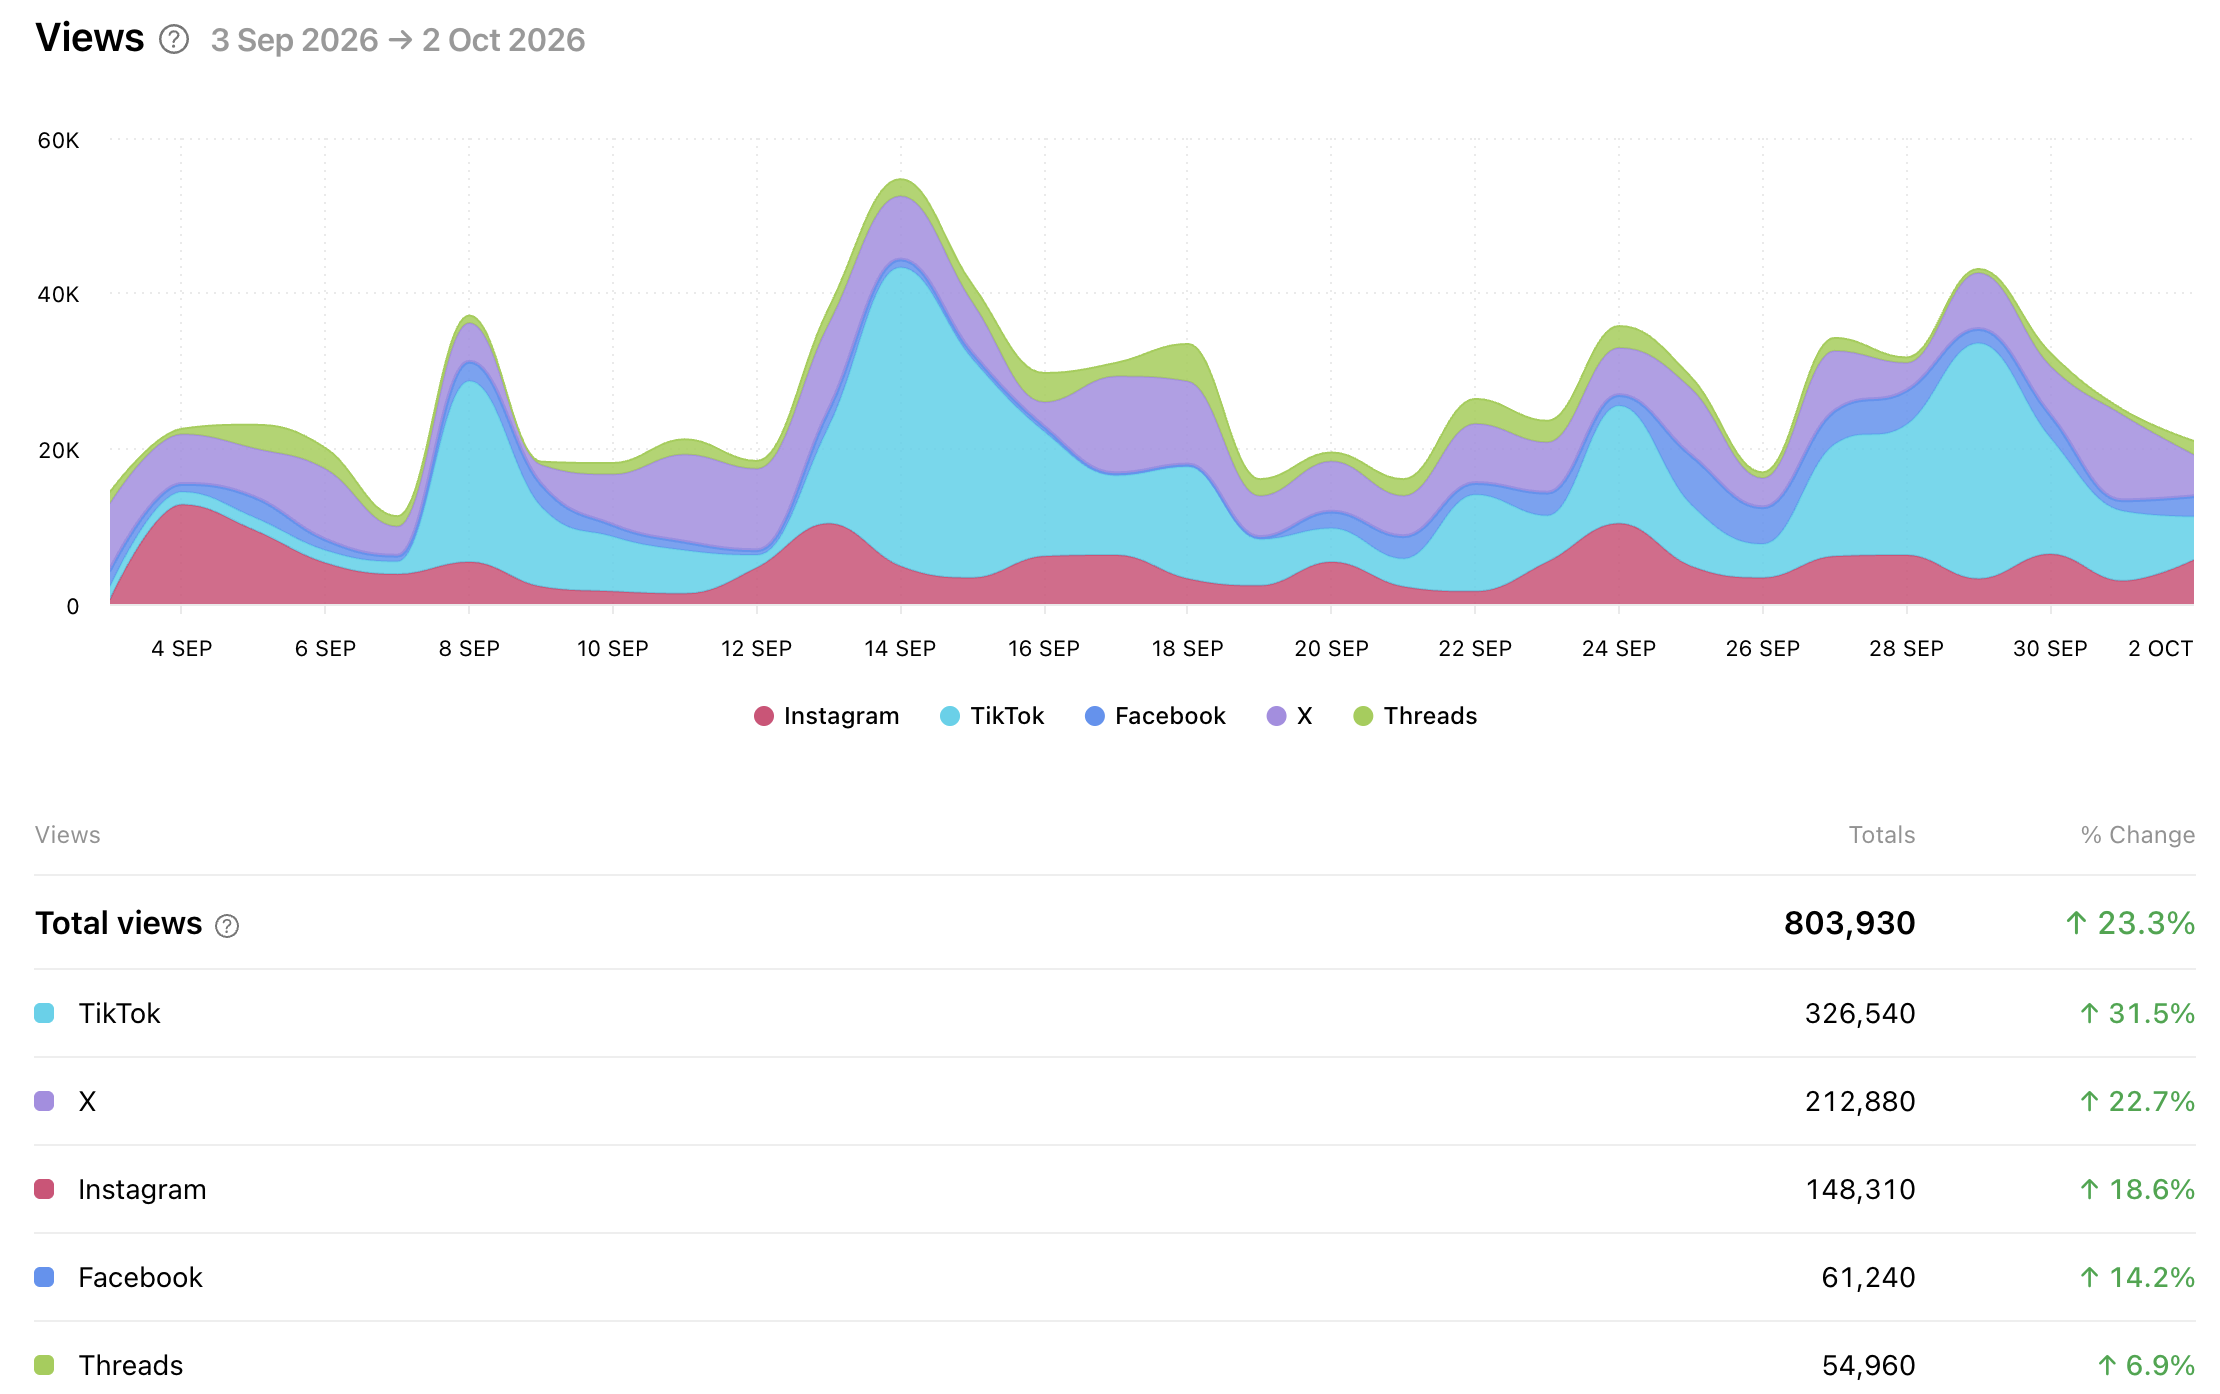Toggle Threads series in chart legend
This screenshot has width=2220, height=1394.
point(1415,716)
